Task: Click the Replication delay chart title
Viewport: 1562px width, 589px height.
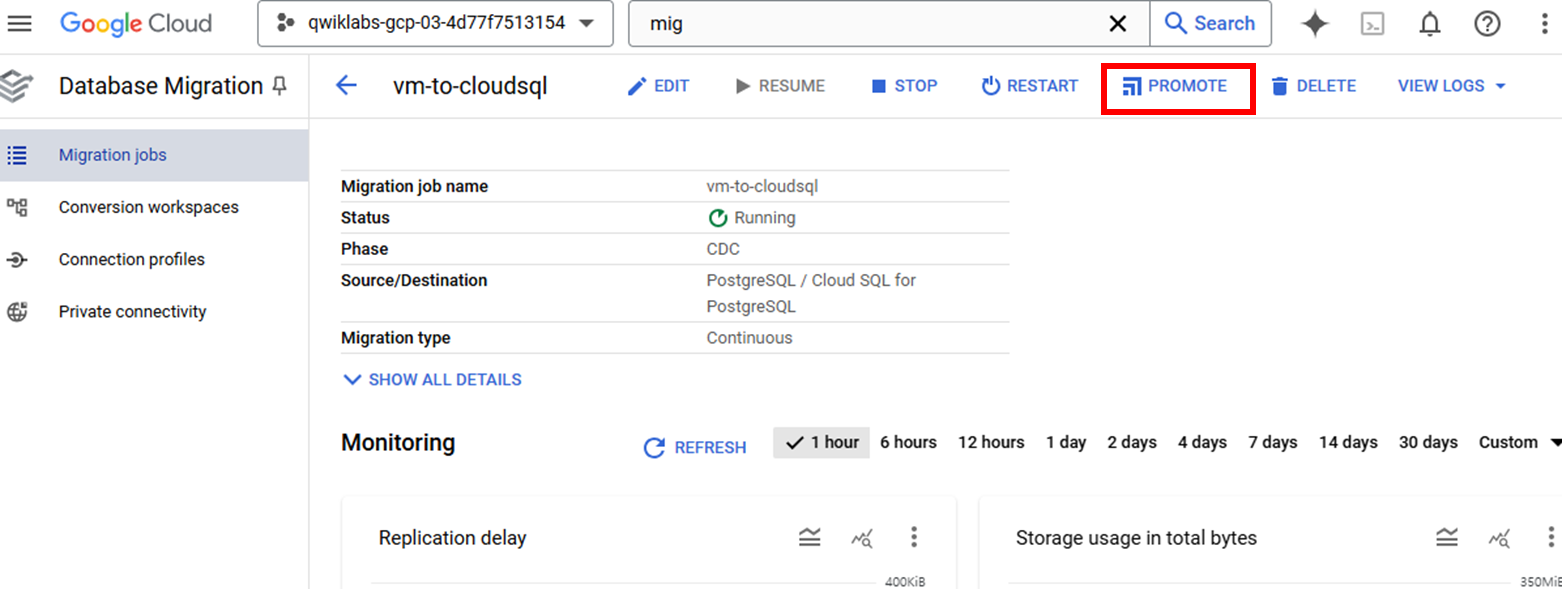Action: pos(452,538)
